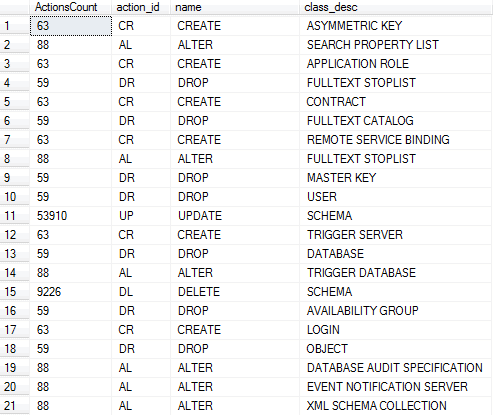
Task: Click the UPDATE name cell
Action: tap(235, 216)
